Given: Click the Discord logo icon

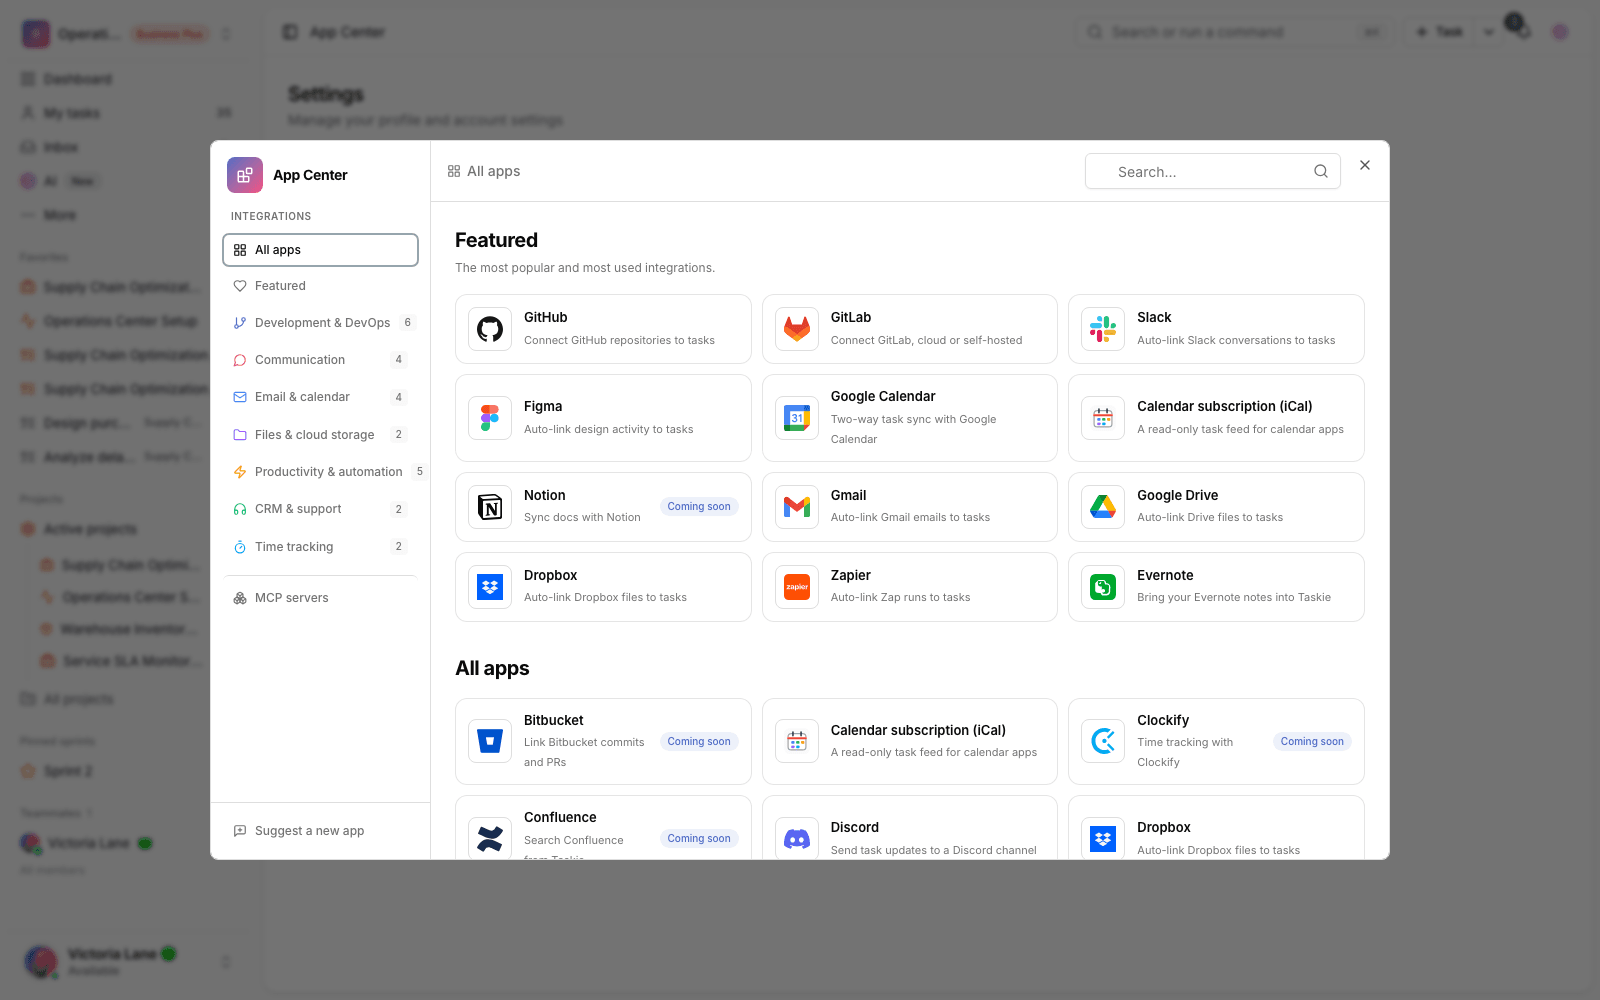Looking at the screenshot, I should 797,838.
